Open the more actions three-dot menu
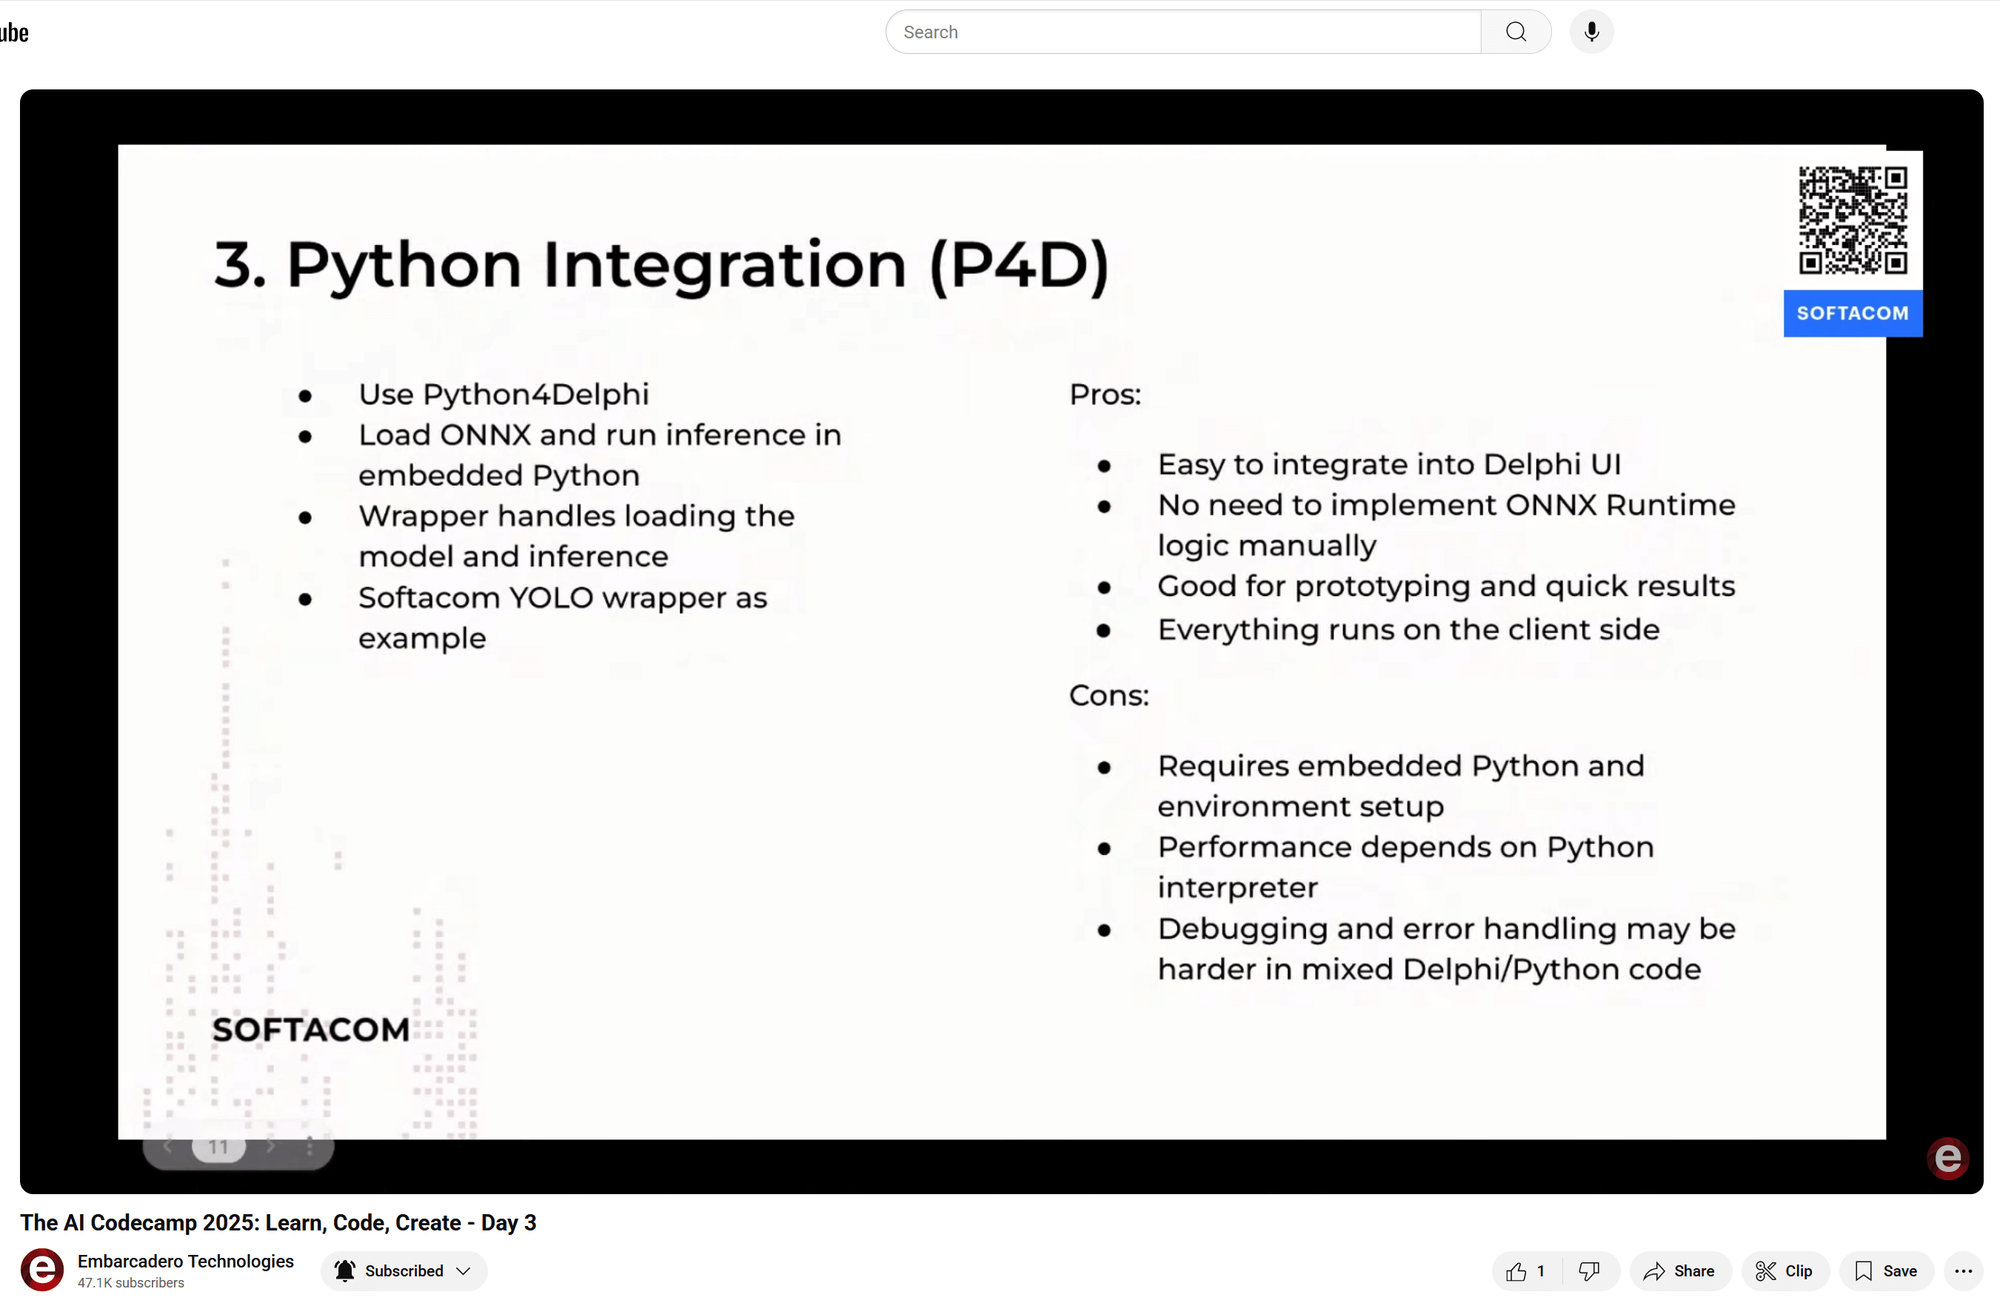The height and width of the screenshot is (1308, 2000). click(x=1963, y=1271)
